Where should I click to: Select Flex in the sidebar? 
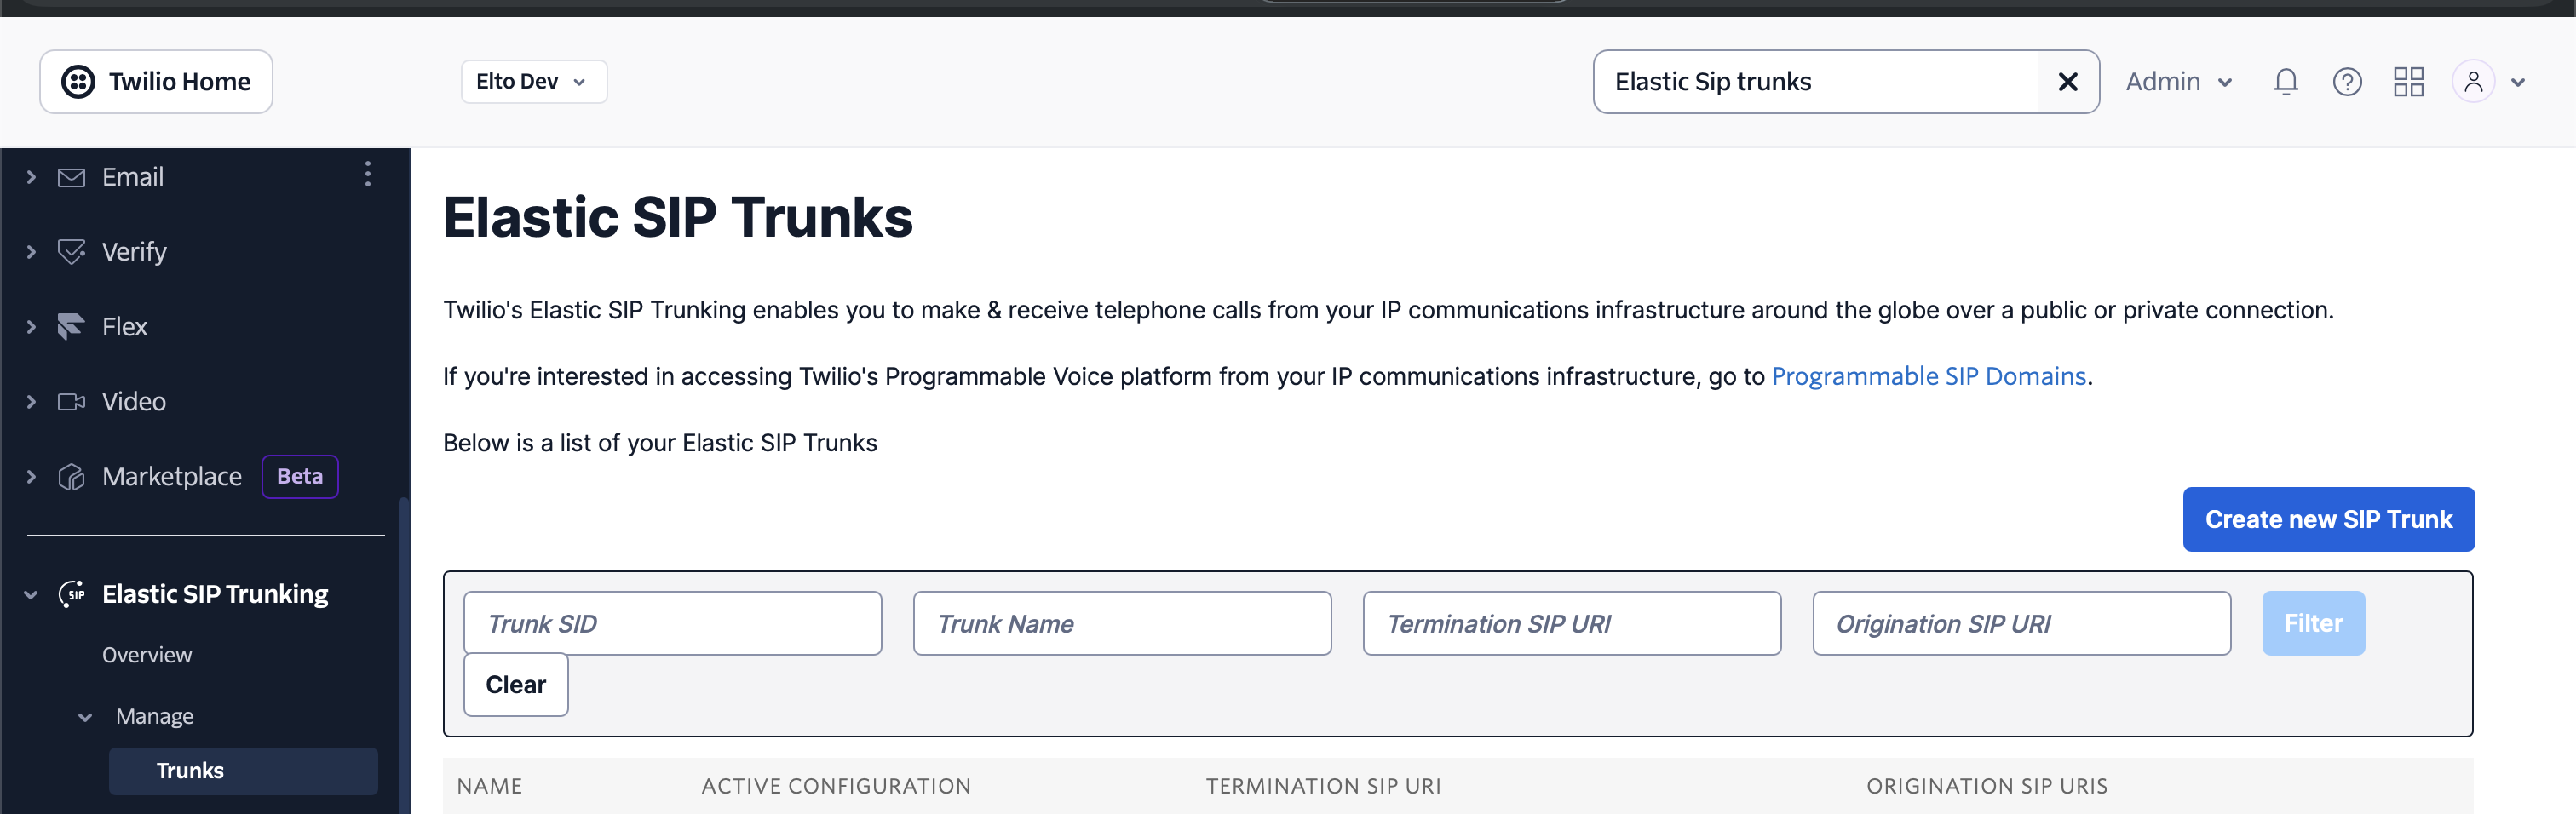coord(124,327)
